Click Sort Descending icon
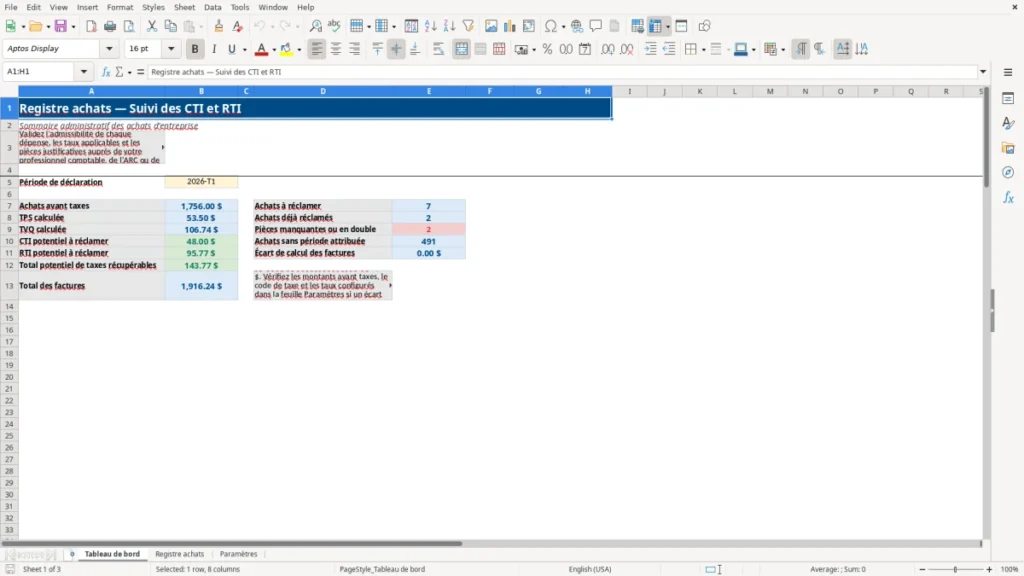Screen dimensions: 1024x576 pyautogui.click(x=449, y=26)
